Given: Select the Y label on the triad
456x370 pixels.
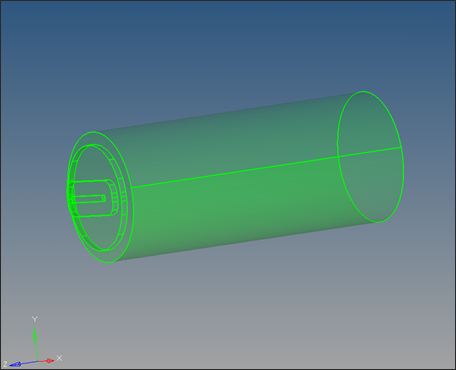Looking at the screenshot, I should pyautogui.click(x=35, y=319).
